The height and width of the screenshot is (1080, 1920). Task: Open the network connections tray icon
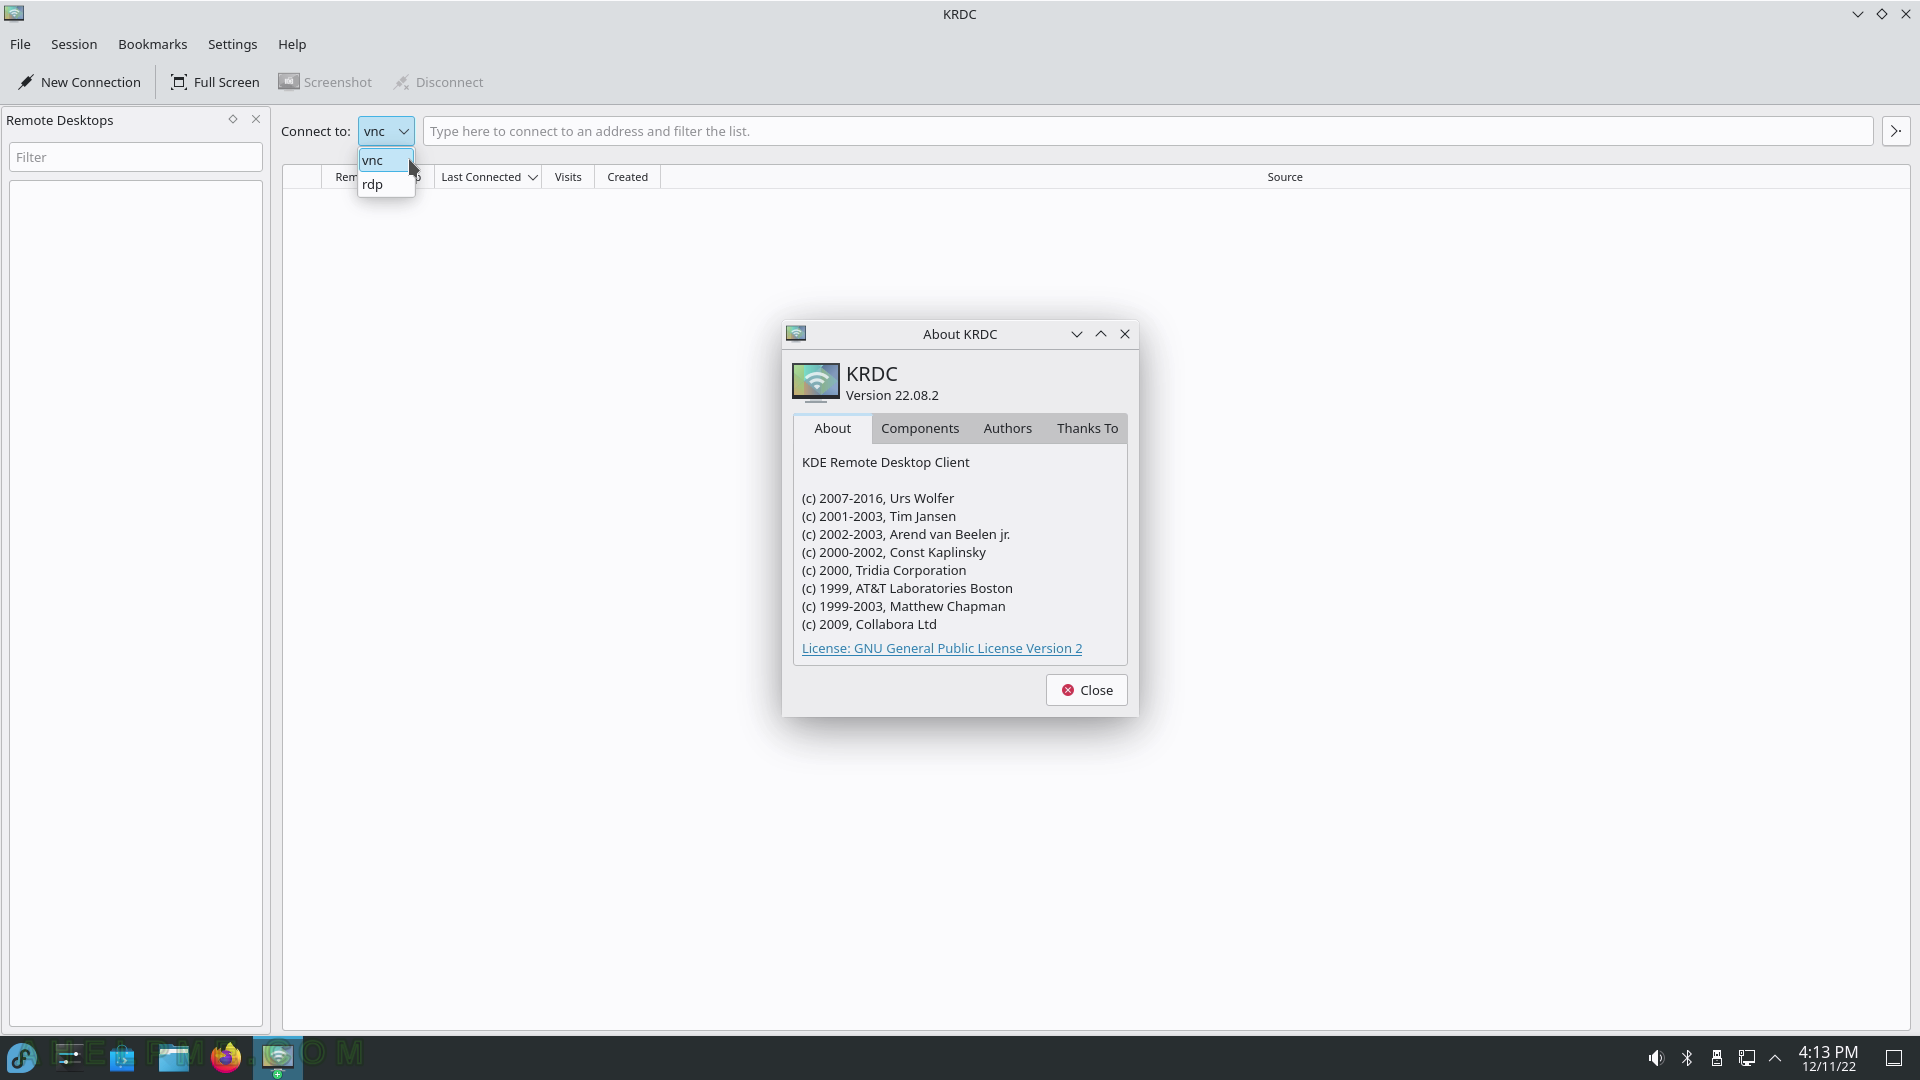click(x=1747, y=1058)
